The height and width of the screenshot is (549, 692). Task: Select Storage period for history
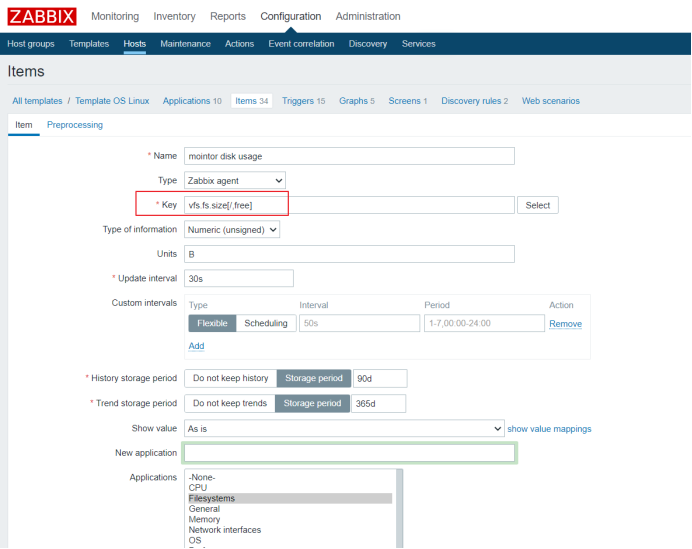point(314,378)
